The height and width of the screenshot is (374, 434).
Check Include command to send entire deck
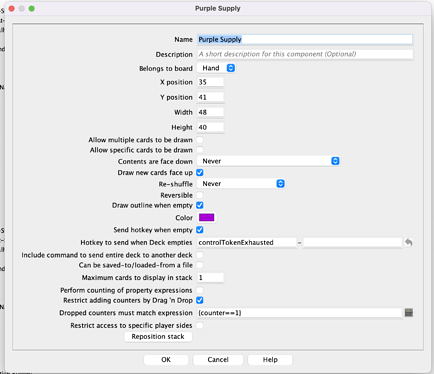pyautogui.click(x=200, y=255)
